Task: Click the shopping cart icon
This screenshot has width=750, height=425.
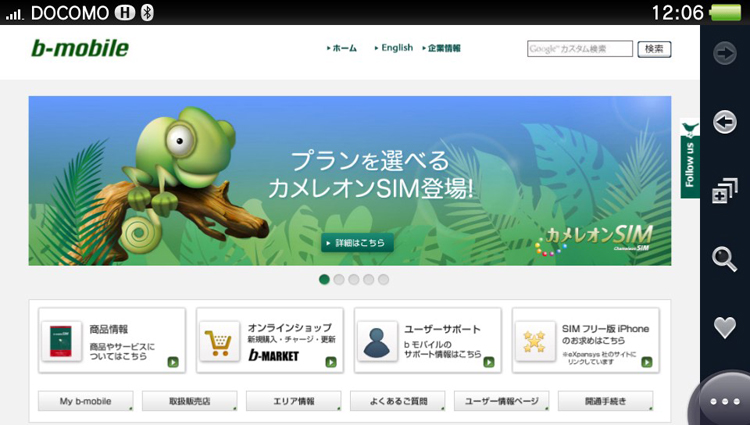Action: pos(219,341)
